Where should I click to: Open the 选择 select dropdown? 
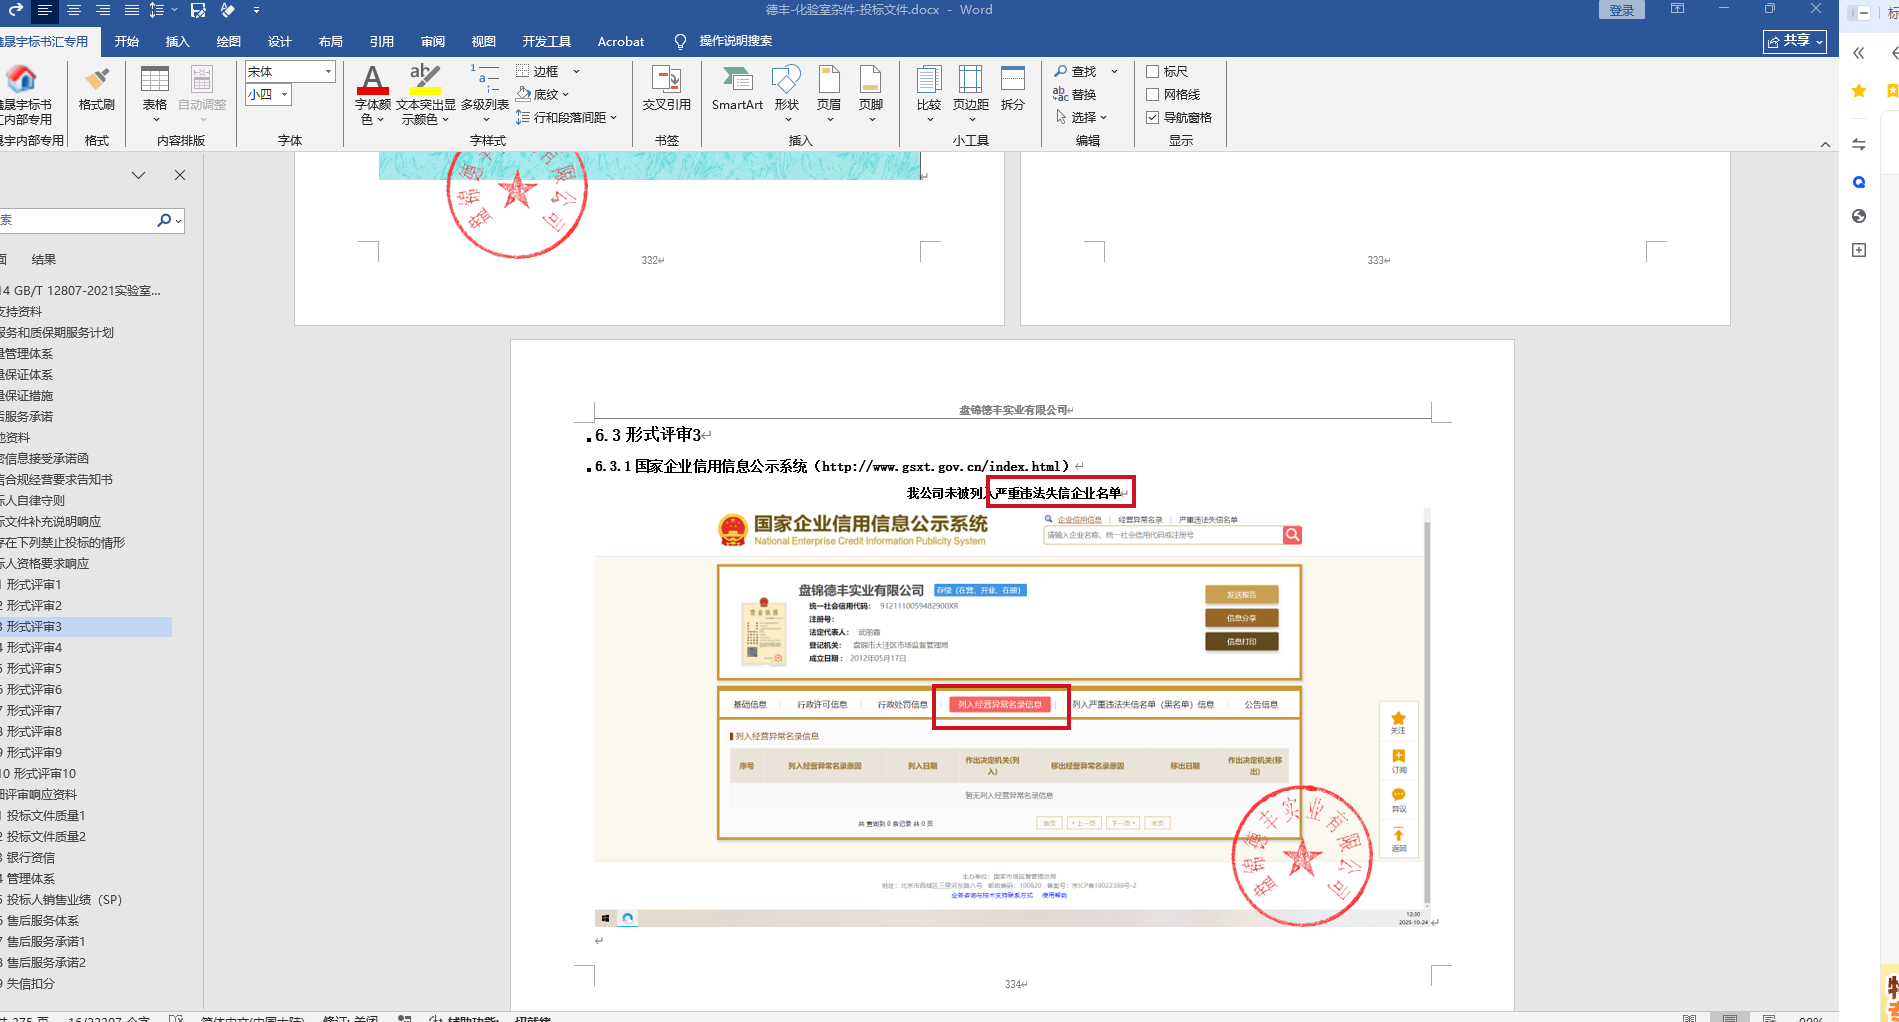pos(1081,117)
